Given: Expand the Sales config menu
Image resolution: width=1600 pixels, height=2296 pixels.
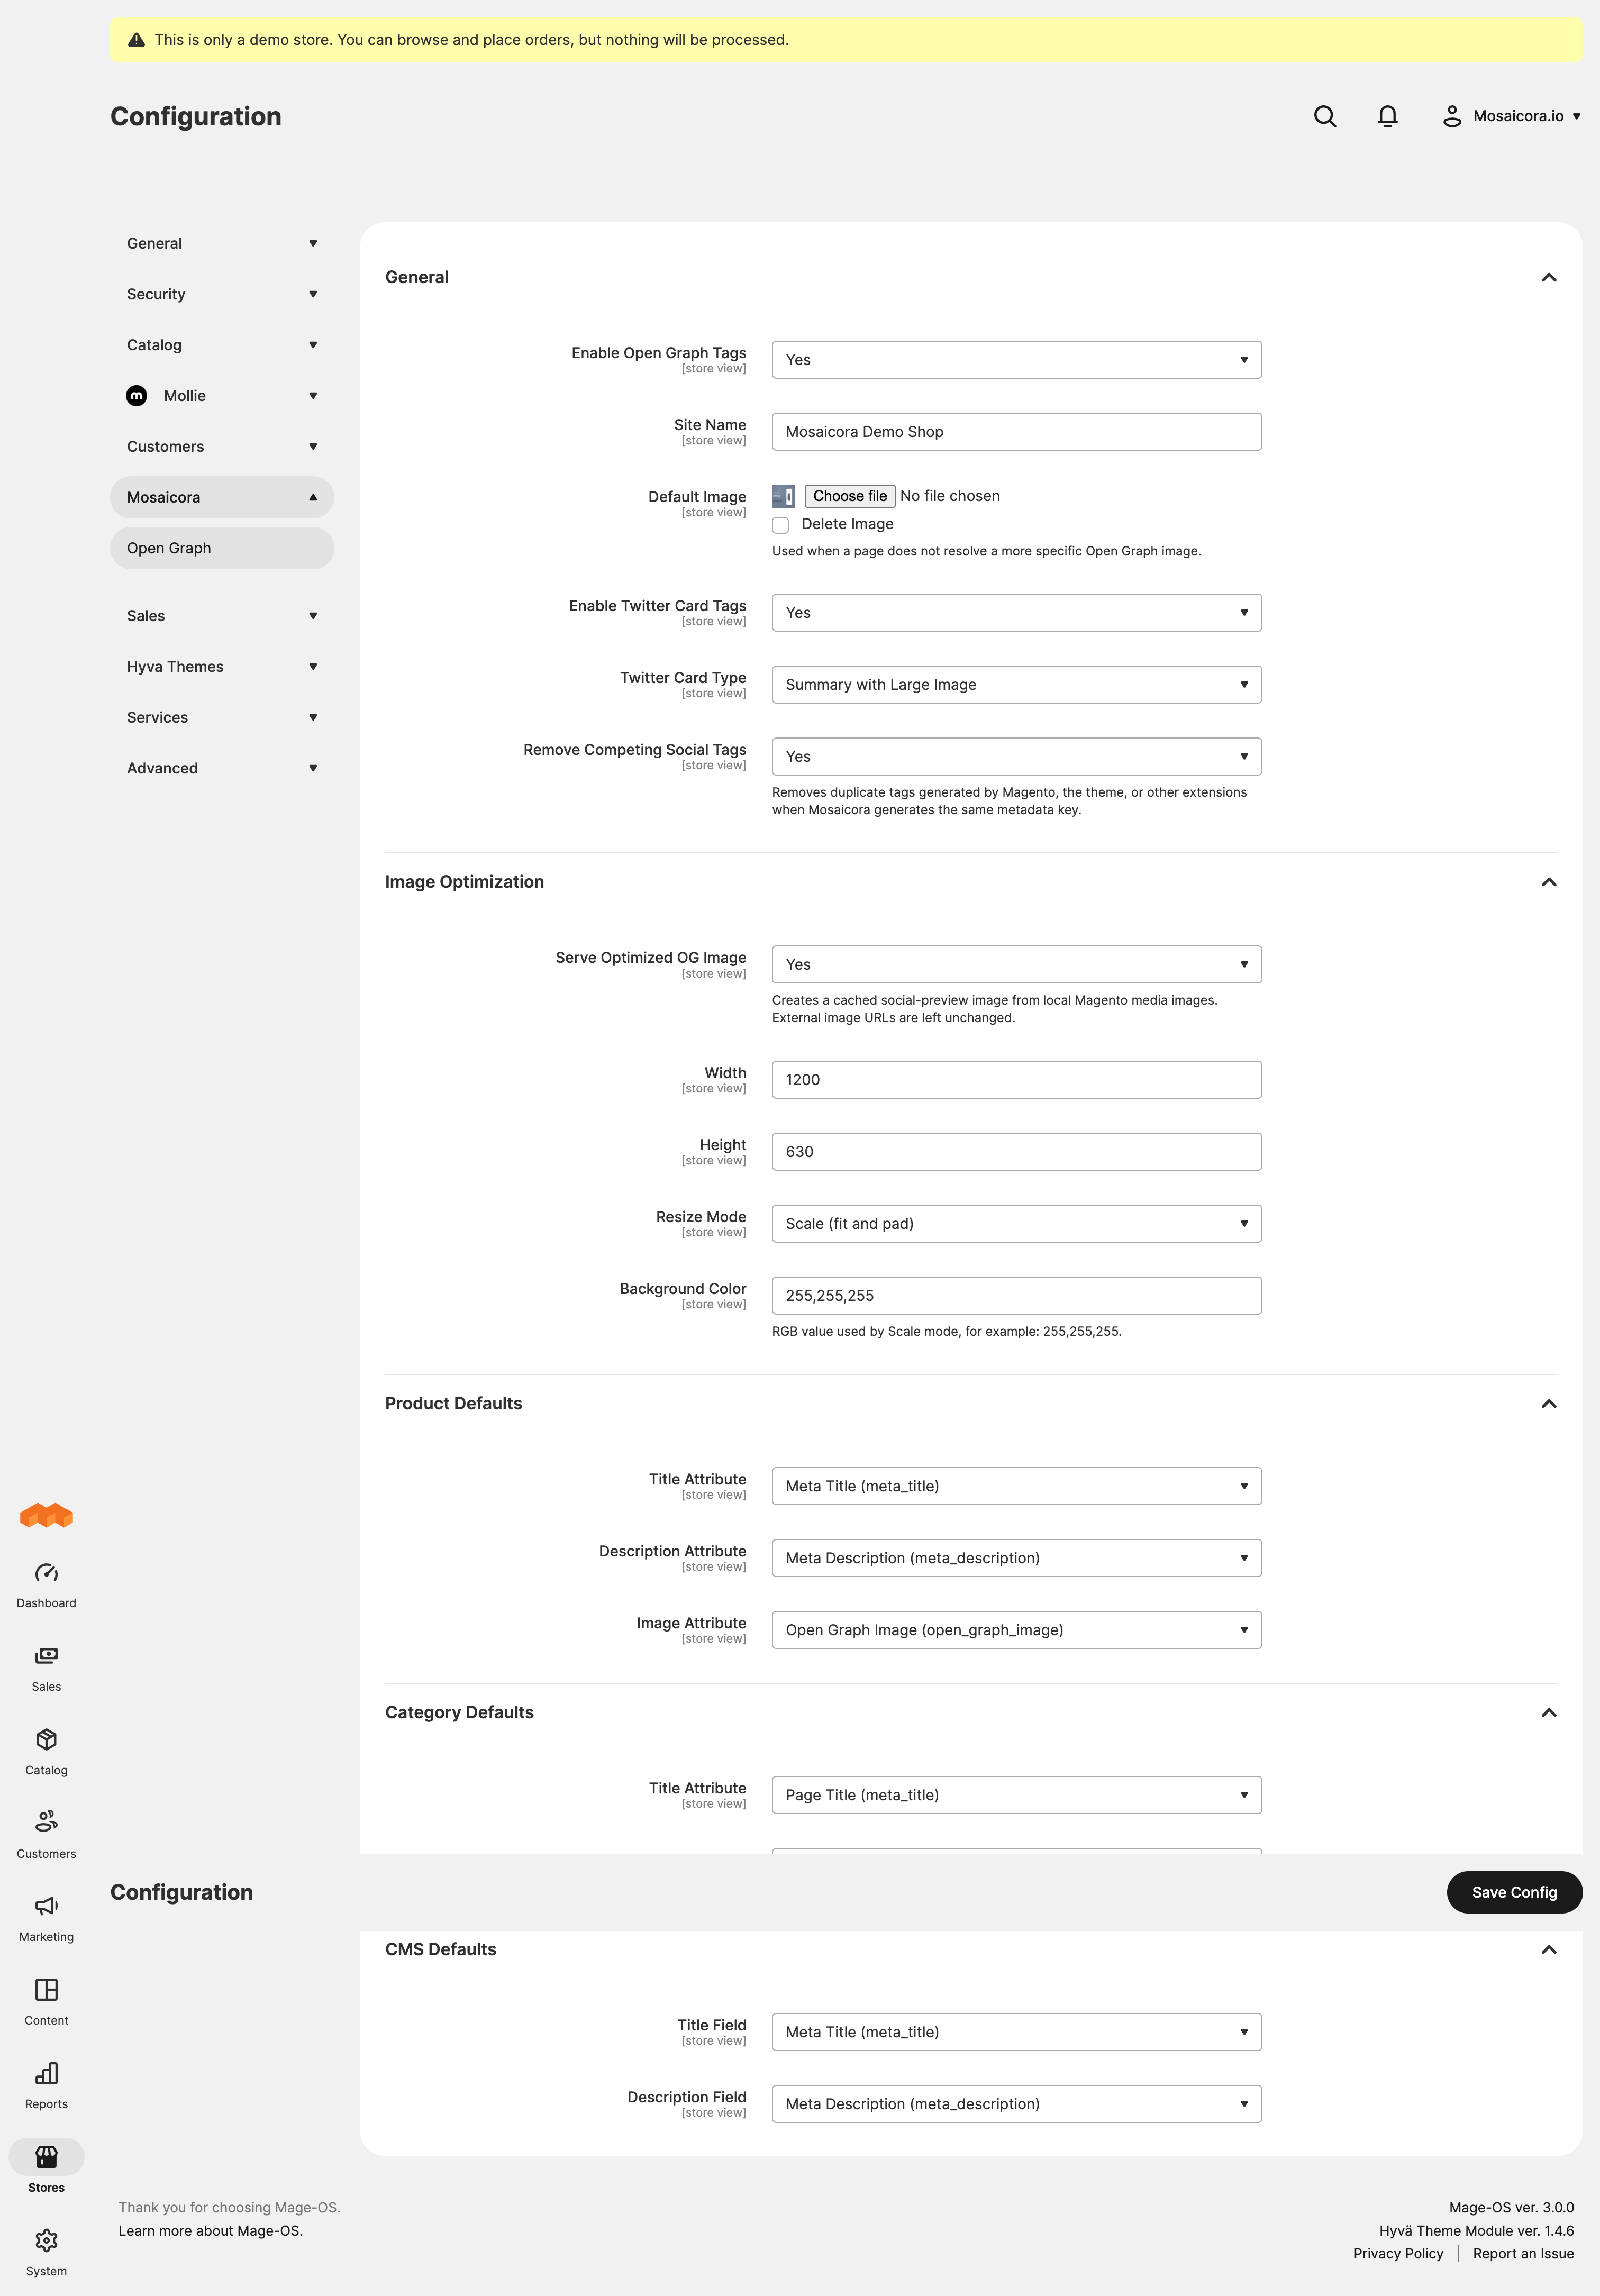Looking at the screenshot, I should pos(222,616).
